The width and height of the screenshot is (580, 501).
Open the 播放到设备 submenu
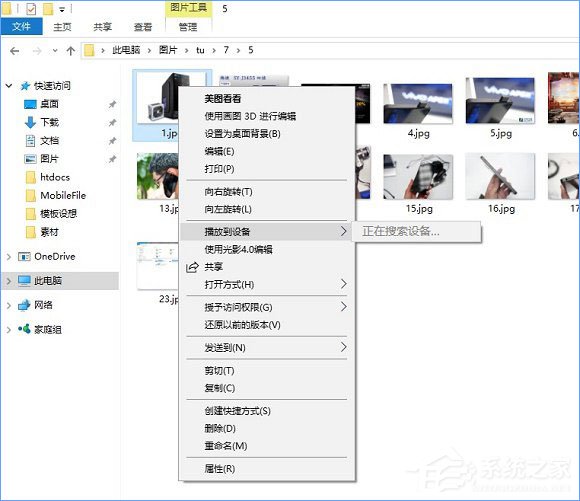coord(267,232)
